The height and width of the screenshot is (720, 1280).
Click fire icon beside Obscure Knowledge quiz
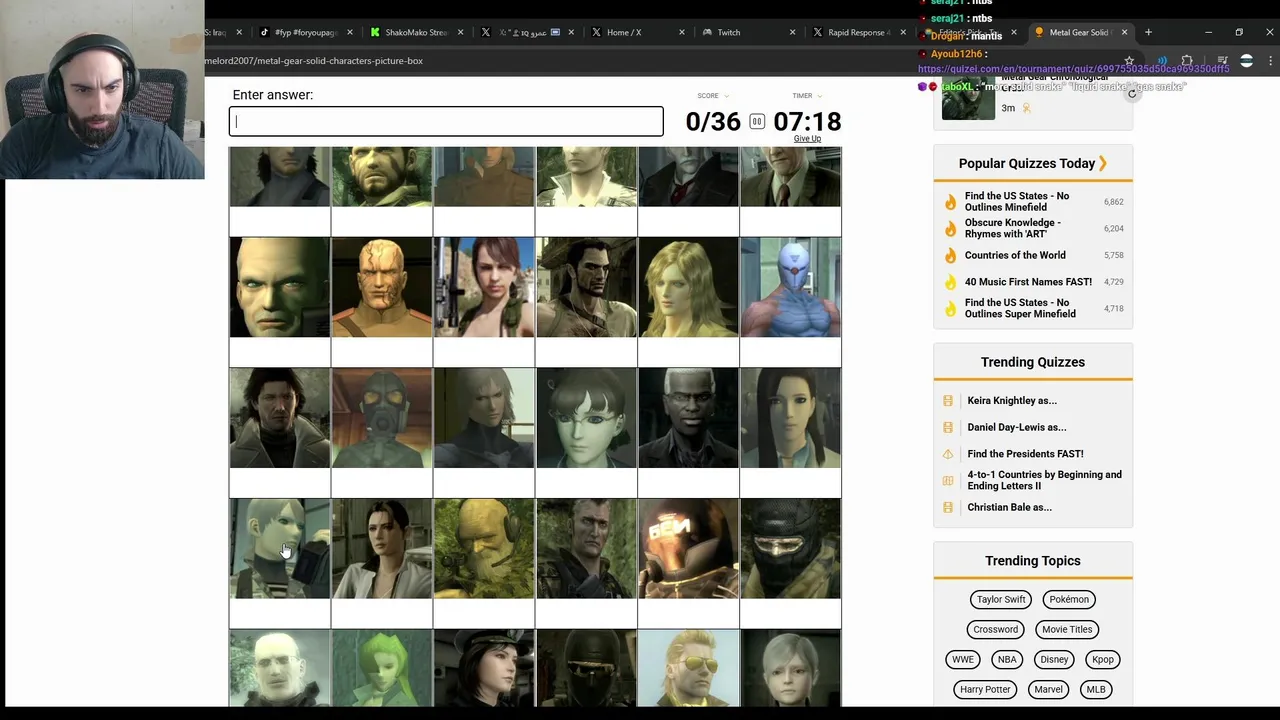(950, 229)
